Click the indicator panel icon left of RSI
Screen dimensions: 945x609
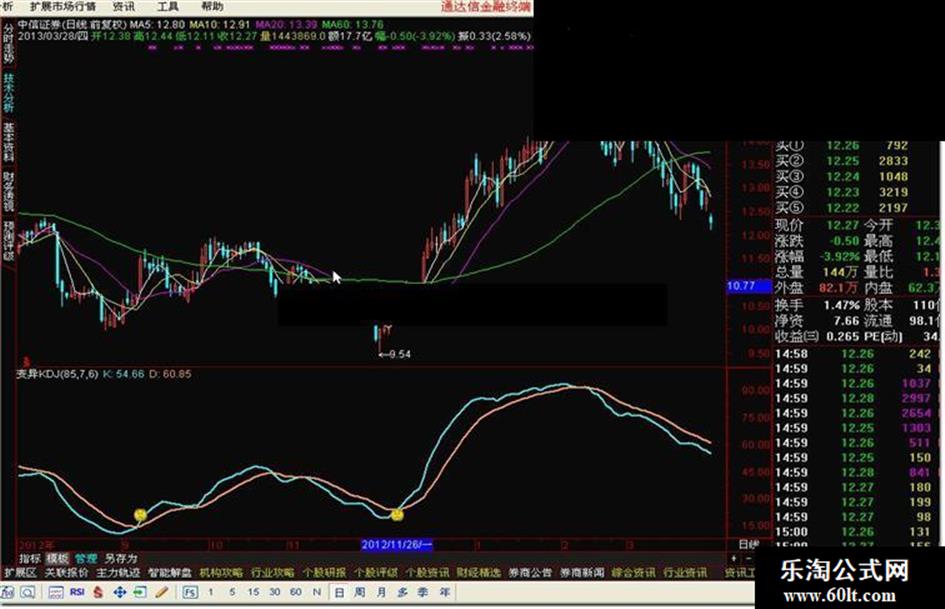[x=55, y=592]
